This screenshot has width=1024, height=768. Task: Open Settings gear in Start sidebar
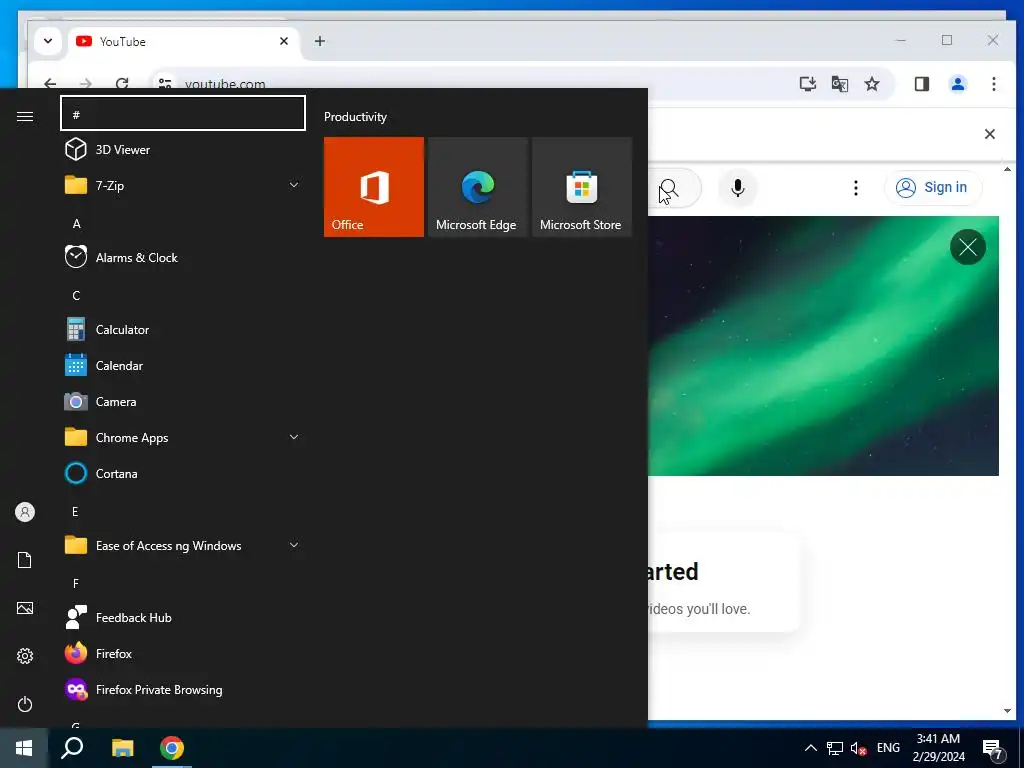pos(25,656)
